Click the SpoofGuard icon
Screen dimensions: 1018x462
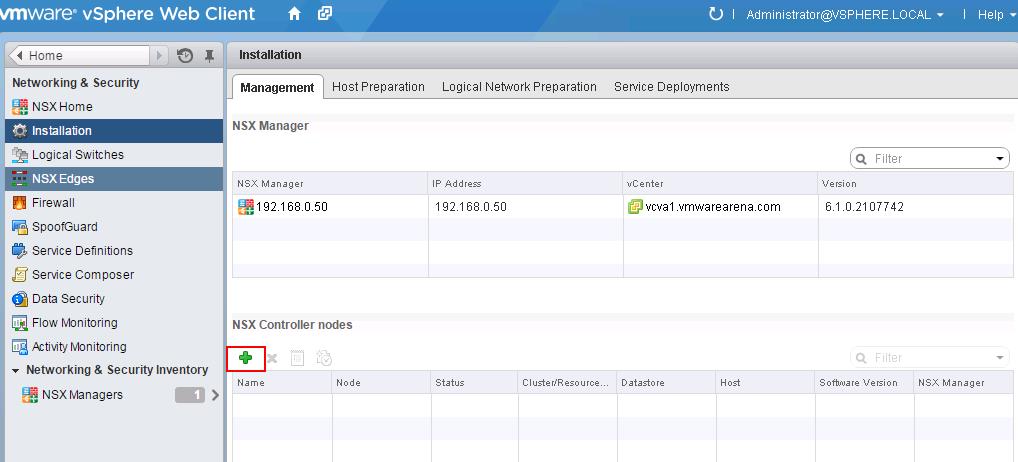tap(20, 227)
